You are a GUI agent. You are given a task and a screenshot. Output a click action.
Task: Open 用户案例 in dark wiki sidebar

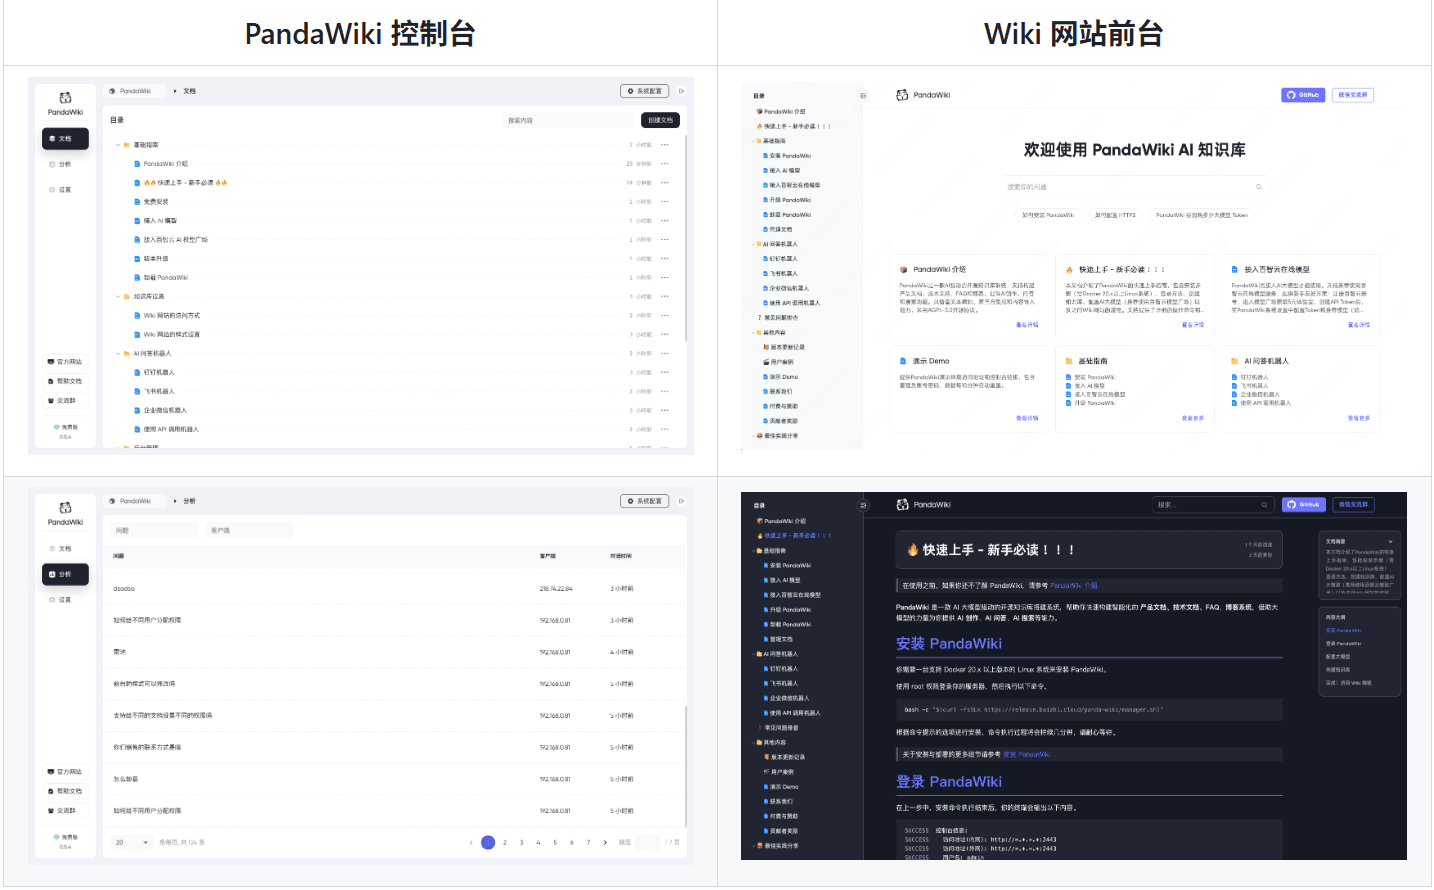pyautogui.click(x=781, y=772)
